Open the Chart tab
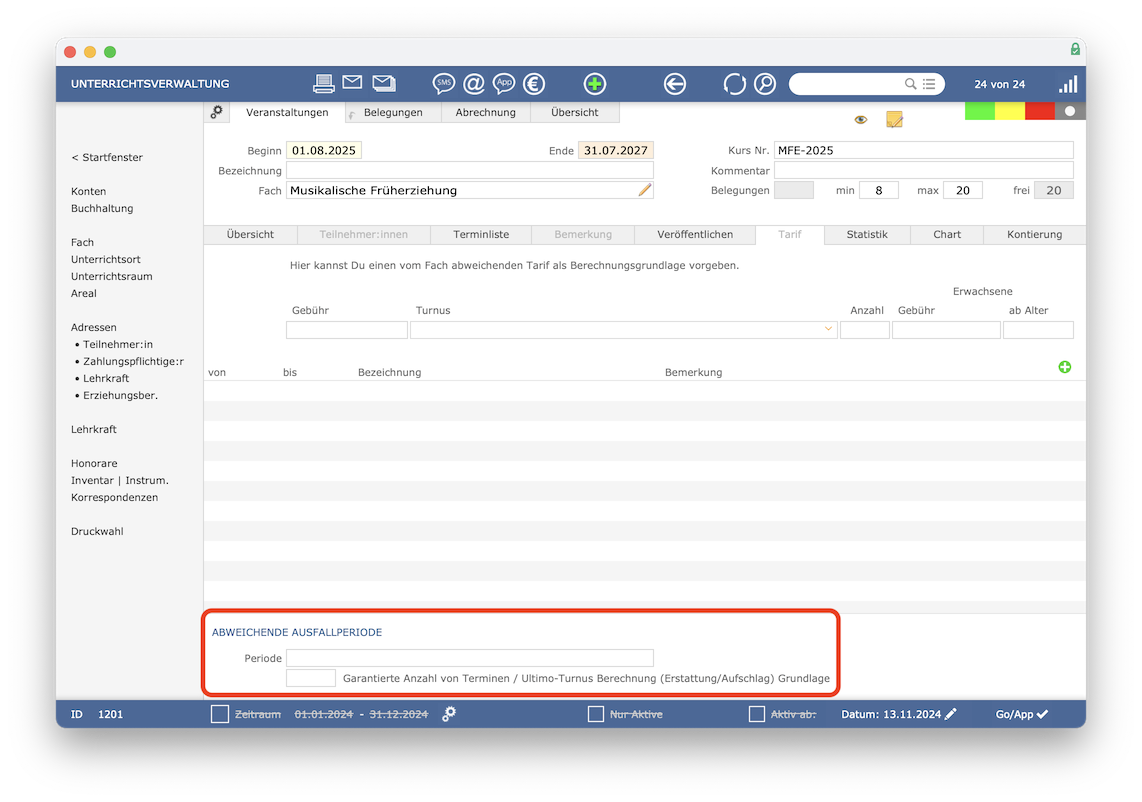Image resolution: width=1142 pixels, height=802 pixels. [947, 235]
